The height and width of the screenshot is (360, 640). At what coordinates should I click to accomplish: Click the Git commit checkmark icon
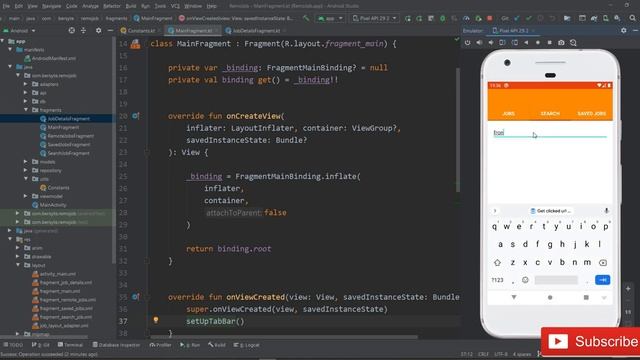[x=529, y=18]
